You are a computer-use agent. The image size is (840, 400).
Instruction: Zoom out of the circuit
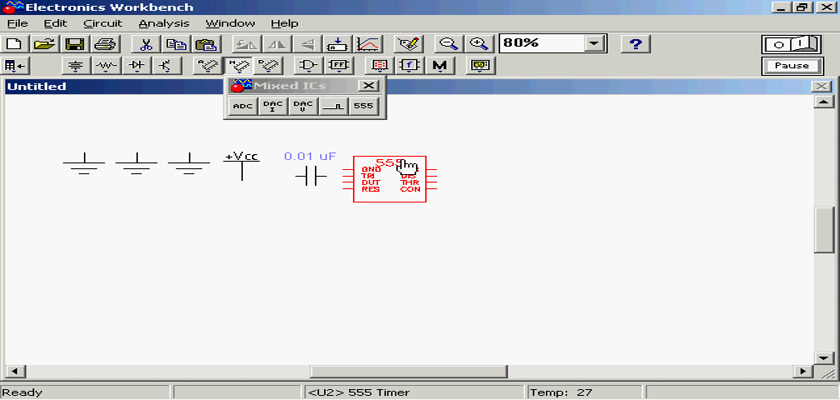coord(449,44)
